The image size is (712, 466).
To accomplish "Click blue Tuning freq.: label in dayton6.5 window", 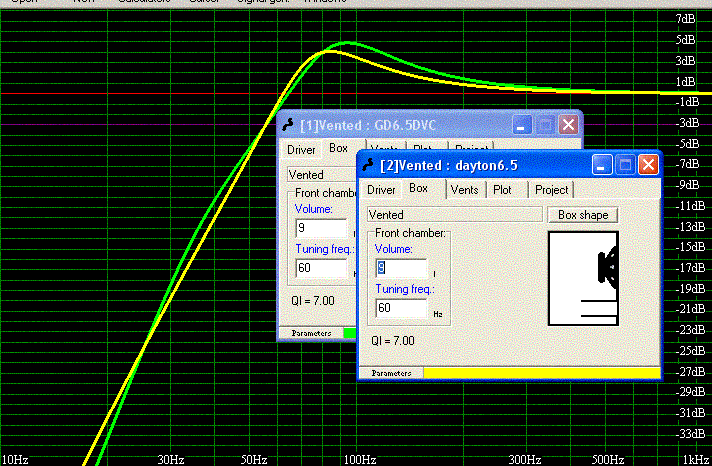I will (x=405, y=289).
